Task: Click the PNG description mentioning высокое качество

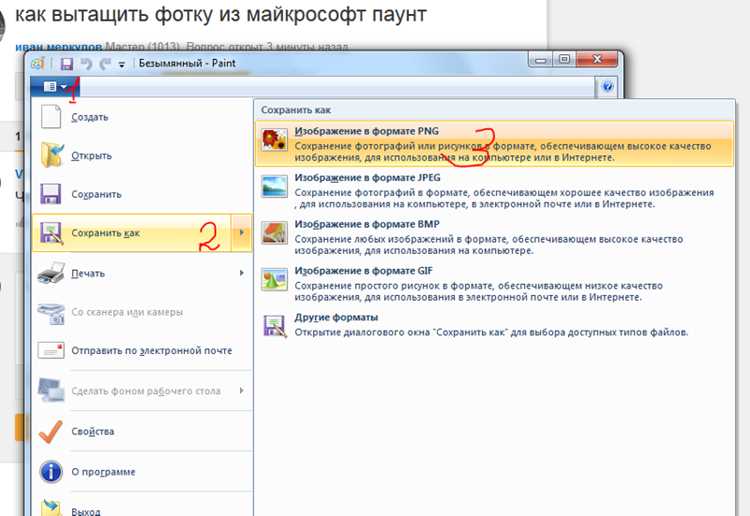Action: click(503, 152)
